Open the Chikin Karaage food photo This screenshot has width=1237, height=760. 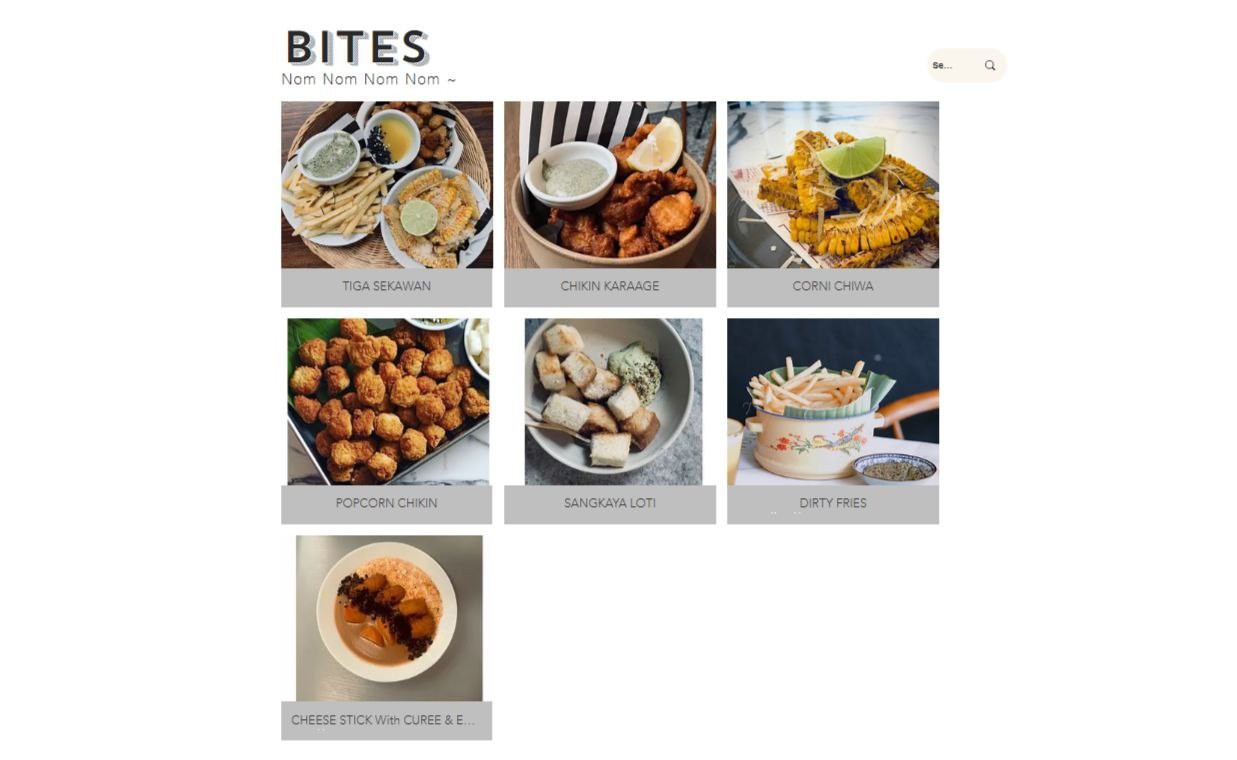tap(610, 185)
